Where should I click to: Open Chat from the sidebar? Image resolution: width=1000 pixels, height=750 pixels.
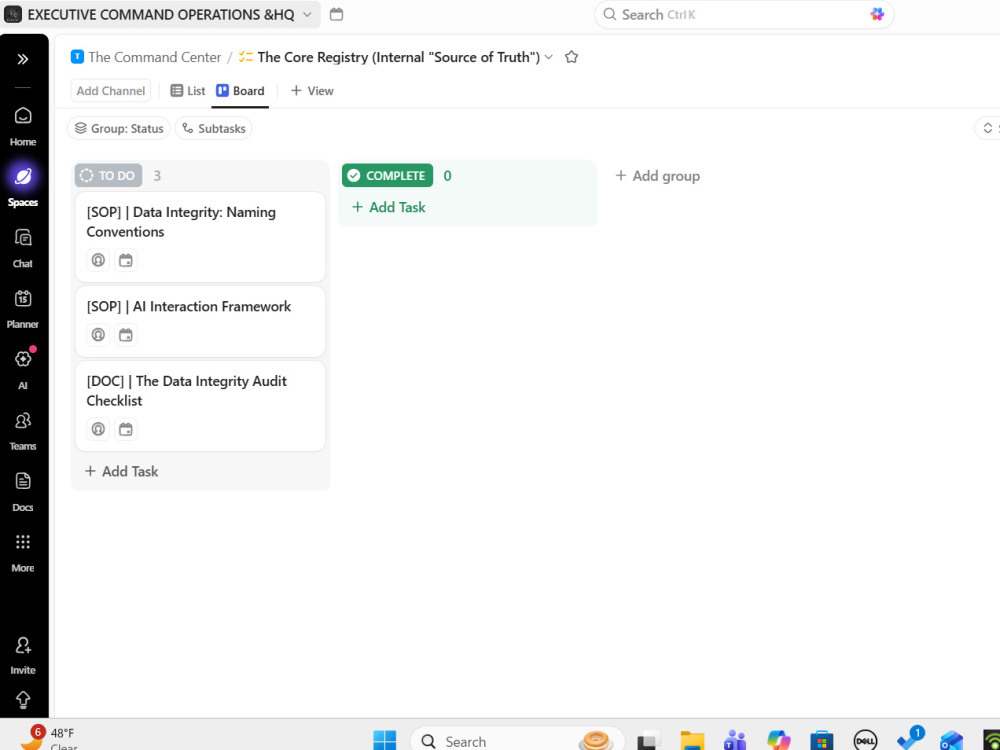point(23,248)
